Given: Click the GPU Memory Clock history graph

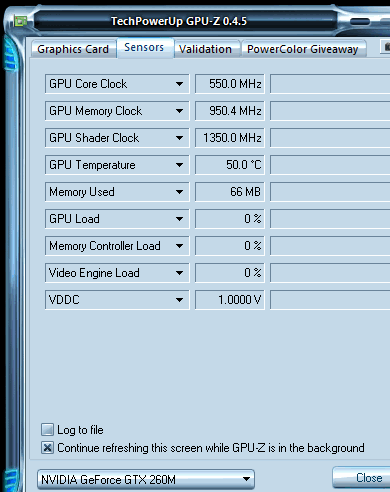Looking at the screenshot, I should 330,111.
